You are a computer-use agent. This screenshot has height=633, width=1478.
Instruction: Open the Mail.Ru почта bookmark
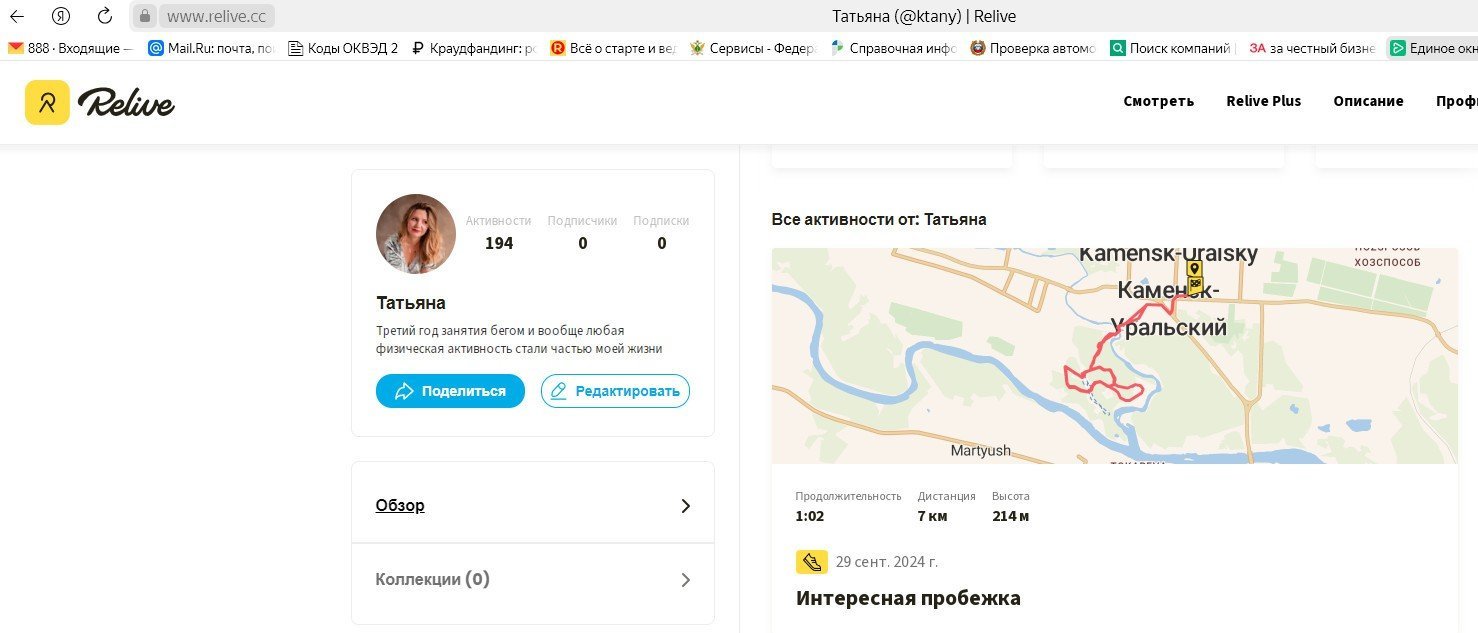(211, 47)
